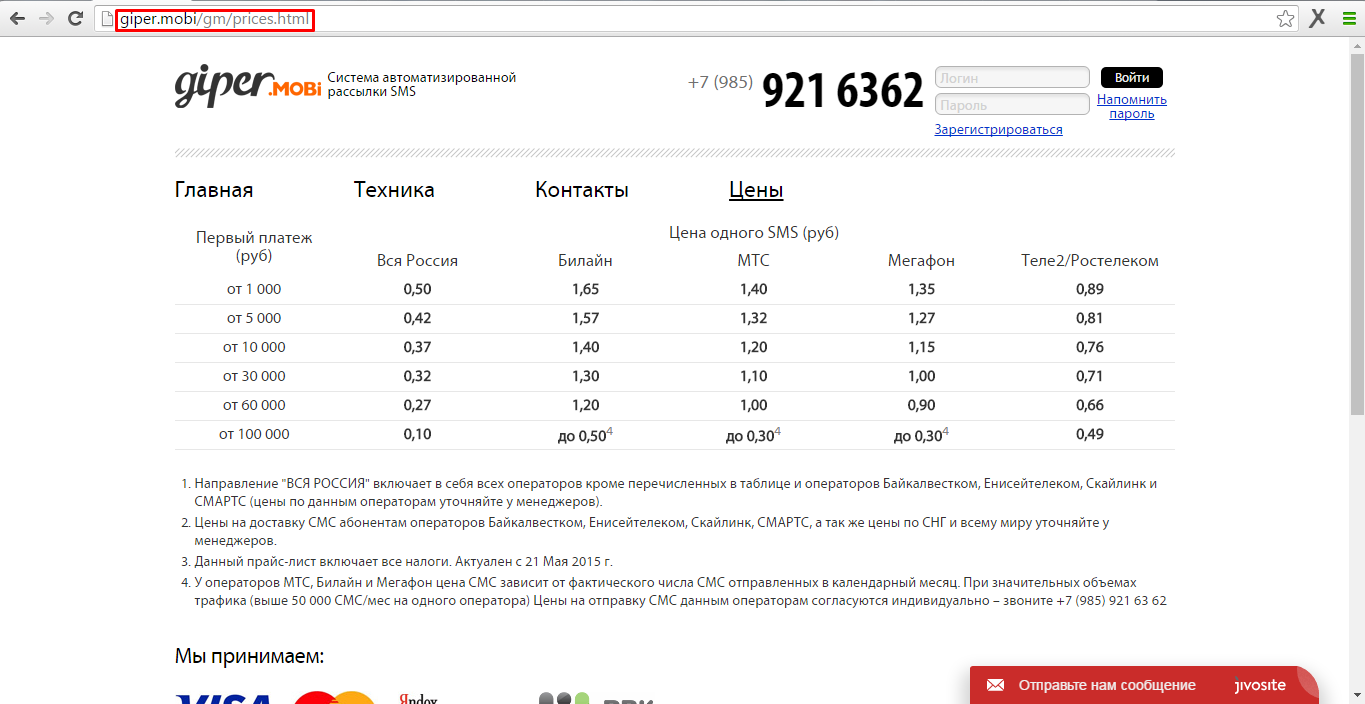This screenshot has height=704, width=1365.
Task: Open the Отправьте нам сообщение chat bar
Action: point(1144,685)
